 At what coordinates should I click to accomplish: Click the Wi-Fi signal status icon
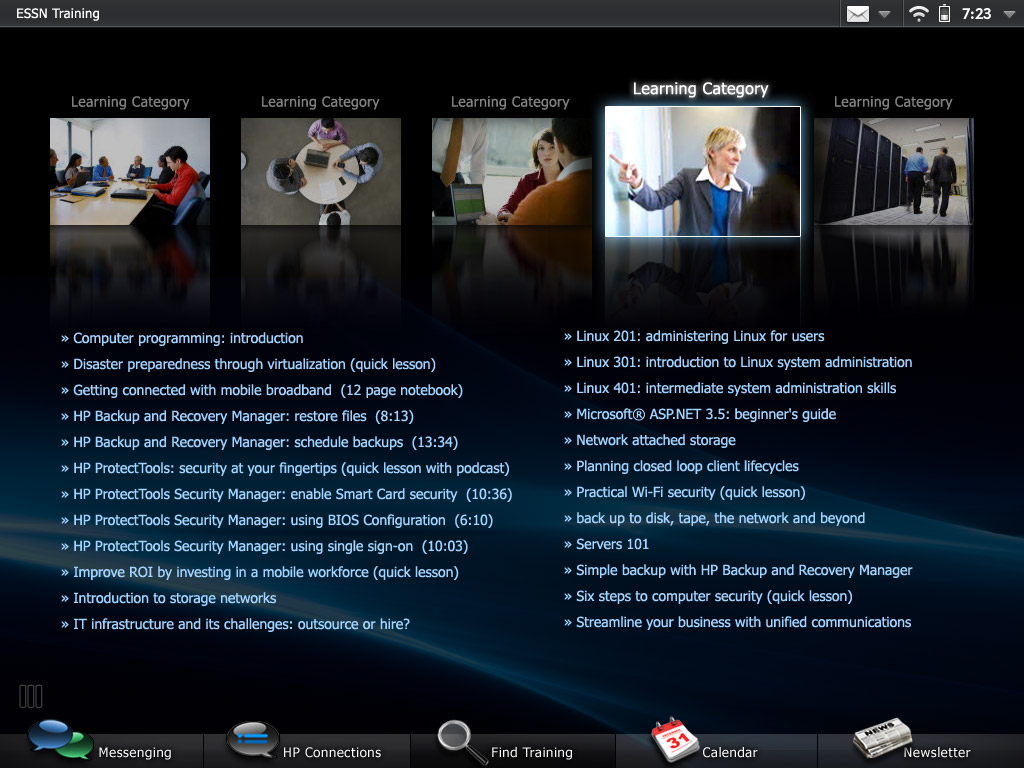tap(917, 14)
